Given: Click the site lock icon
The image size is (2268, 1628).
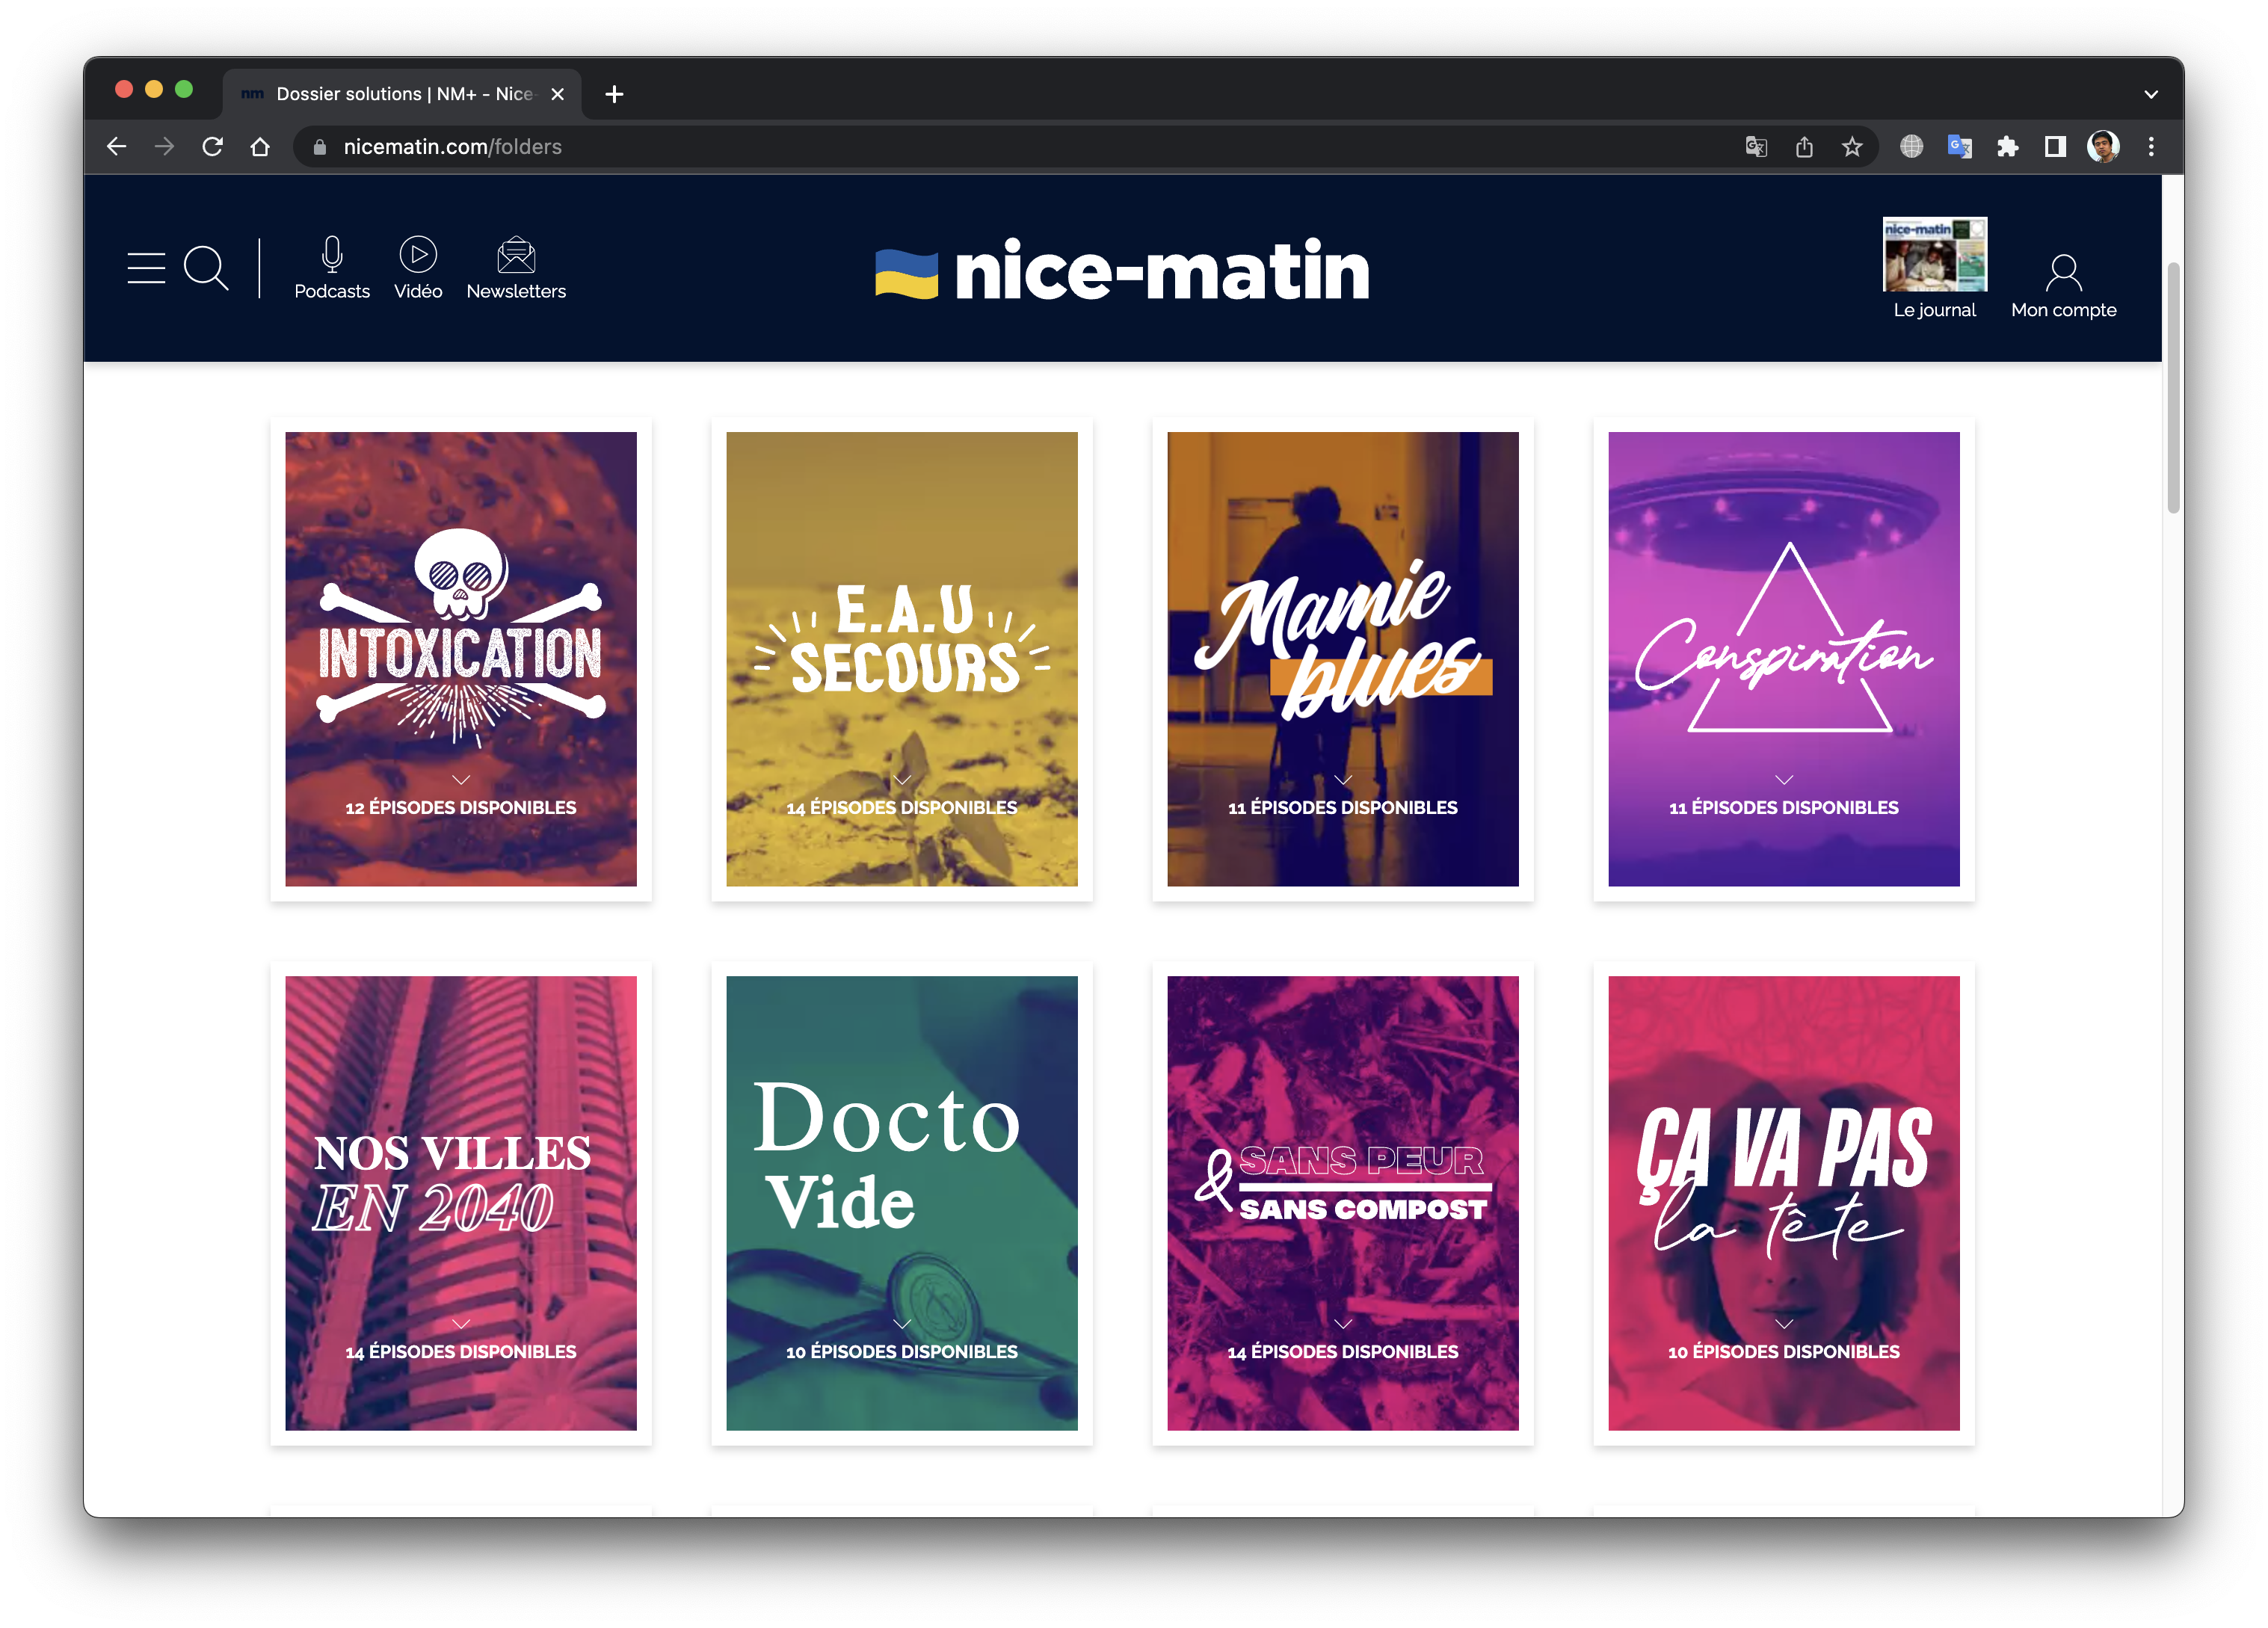Looking at the screenshot, I should click(320, 147).
